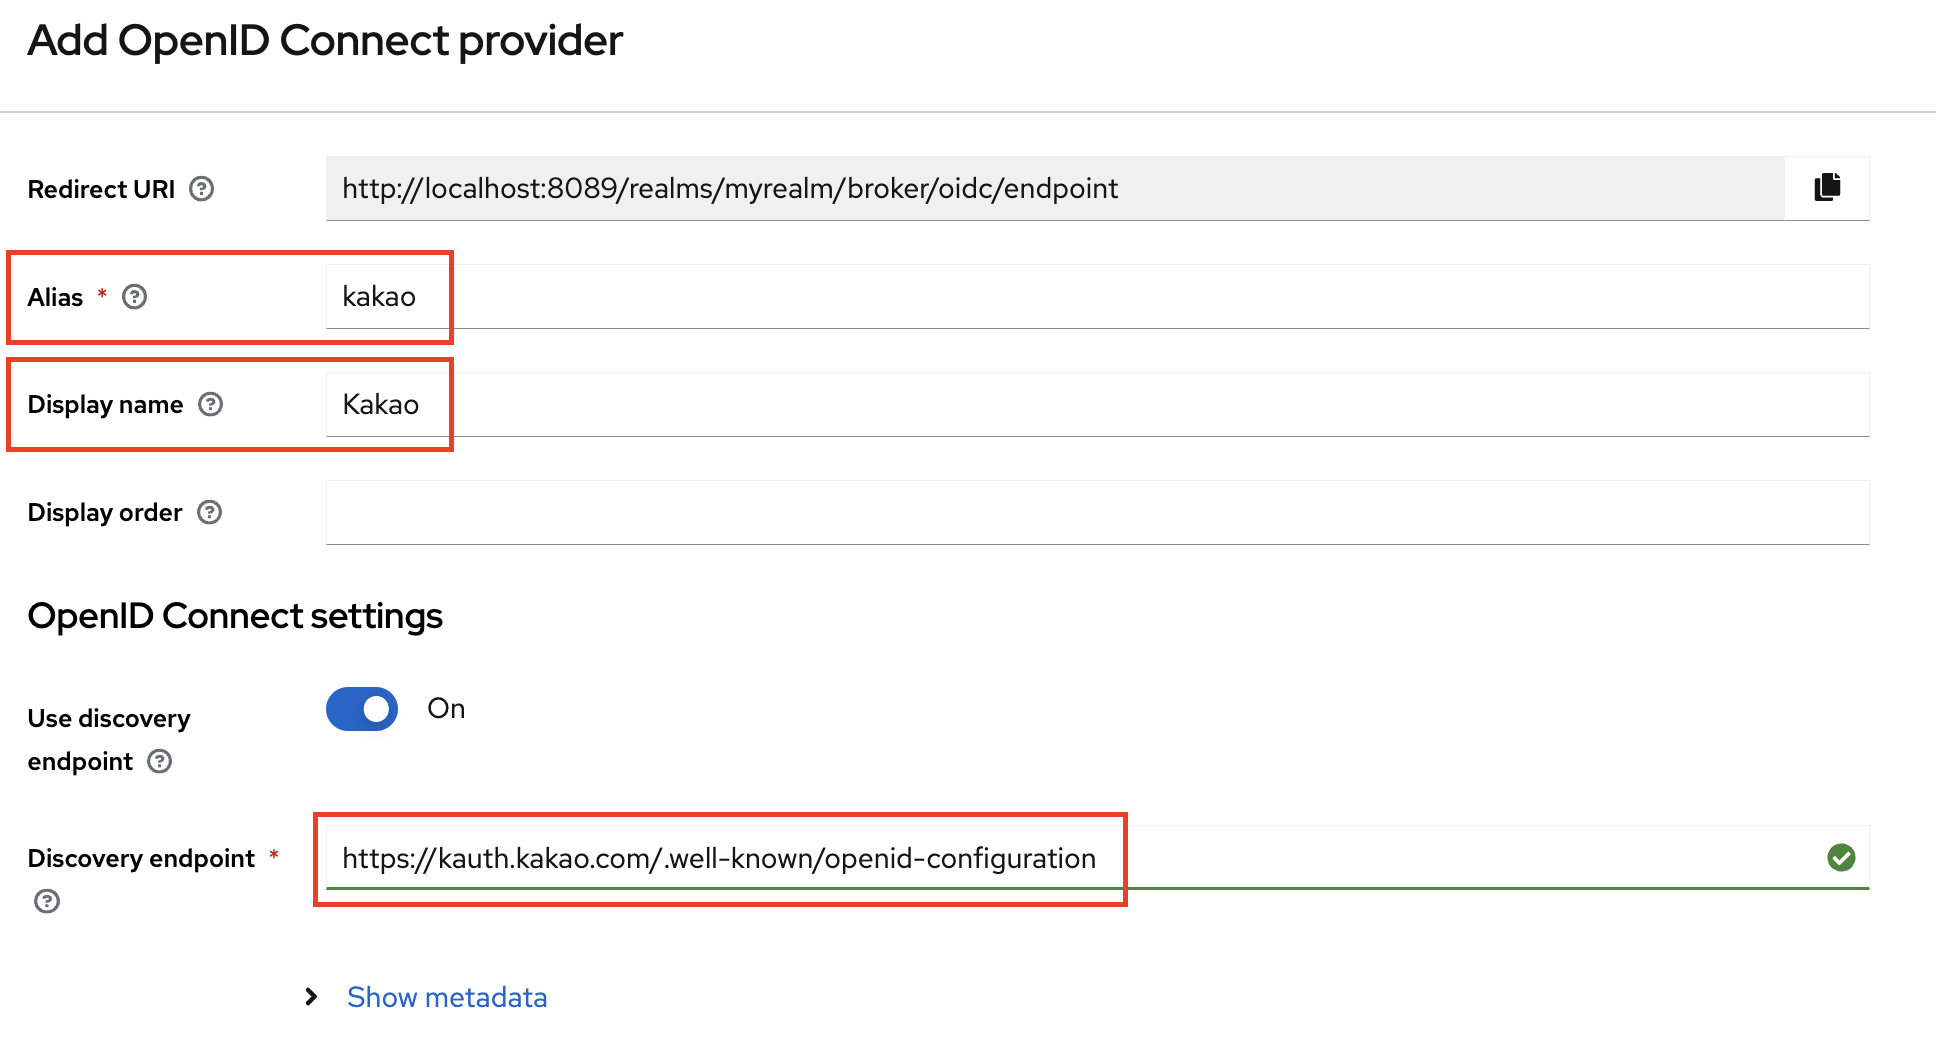Show help for Display name

[x=211, y=404]
